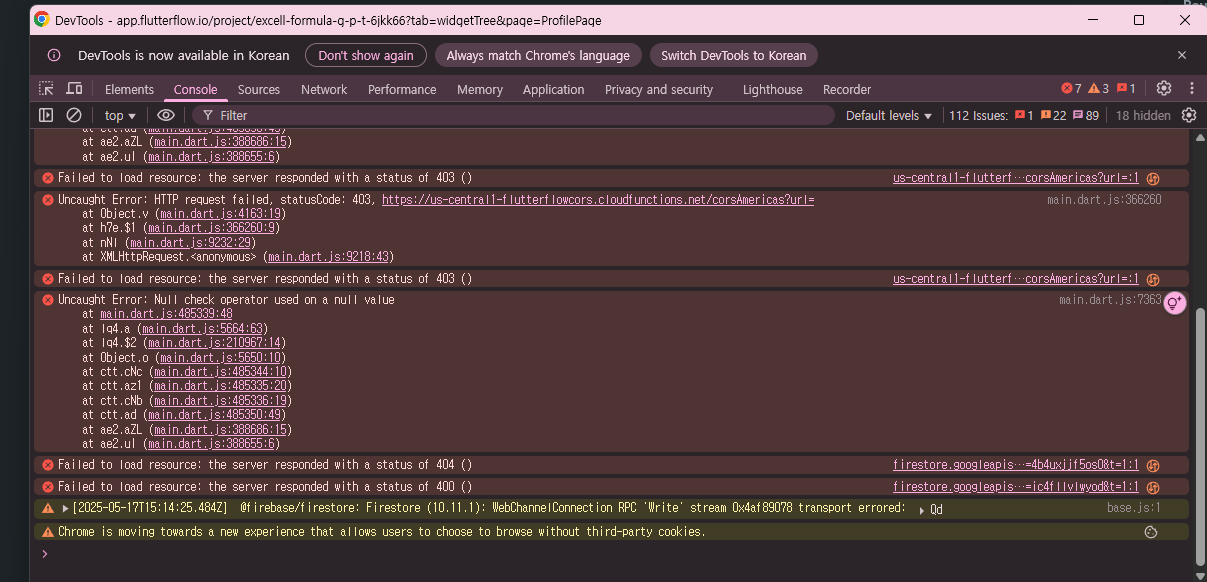Open stack link main.dart.js:9218:43
The width and height of the screenshot is (1207, 582).
(329, 257)
